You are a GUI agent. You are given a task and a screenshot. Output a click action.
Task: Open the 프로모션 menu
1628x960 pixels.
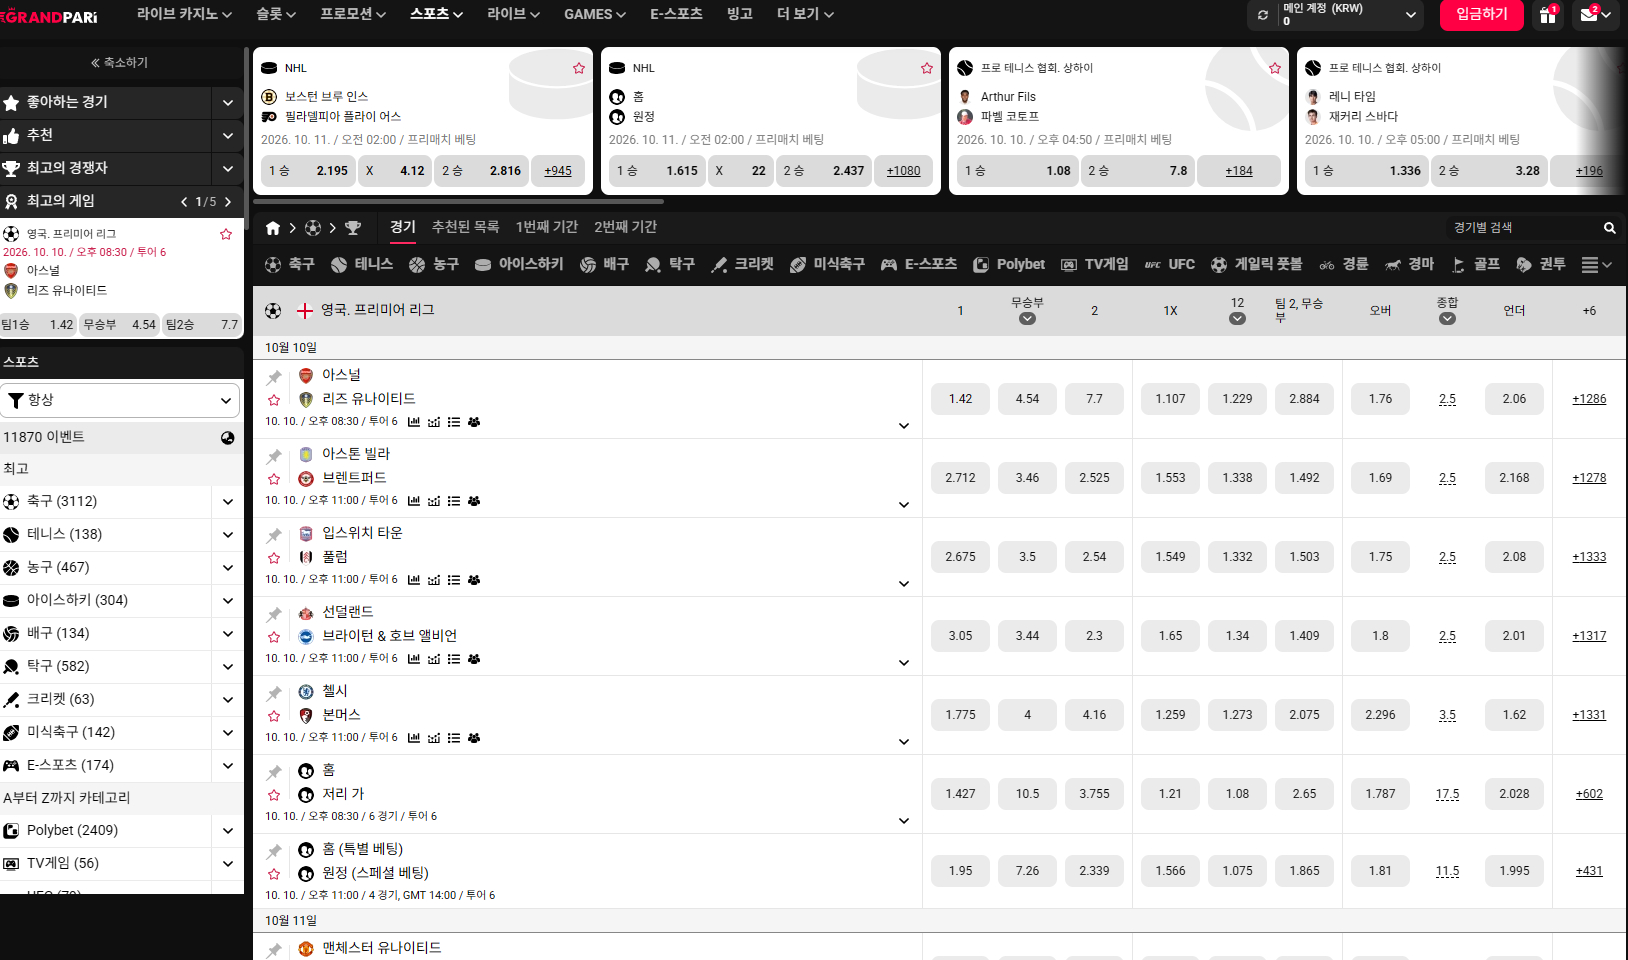click(x=353, y=14)
